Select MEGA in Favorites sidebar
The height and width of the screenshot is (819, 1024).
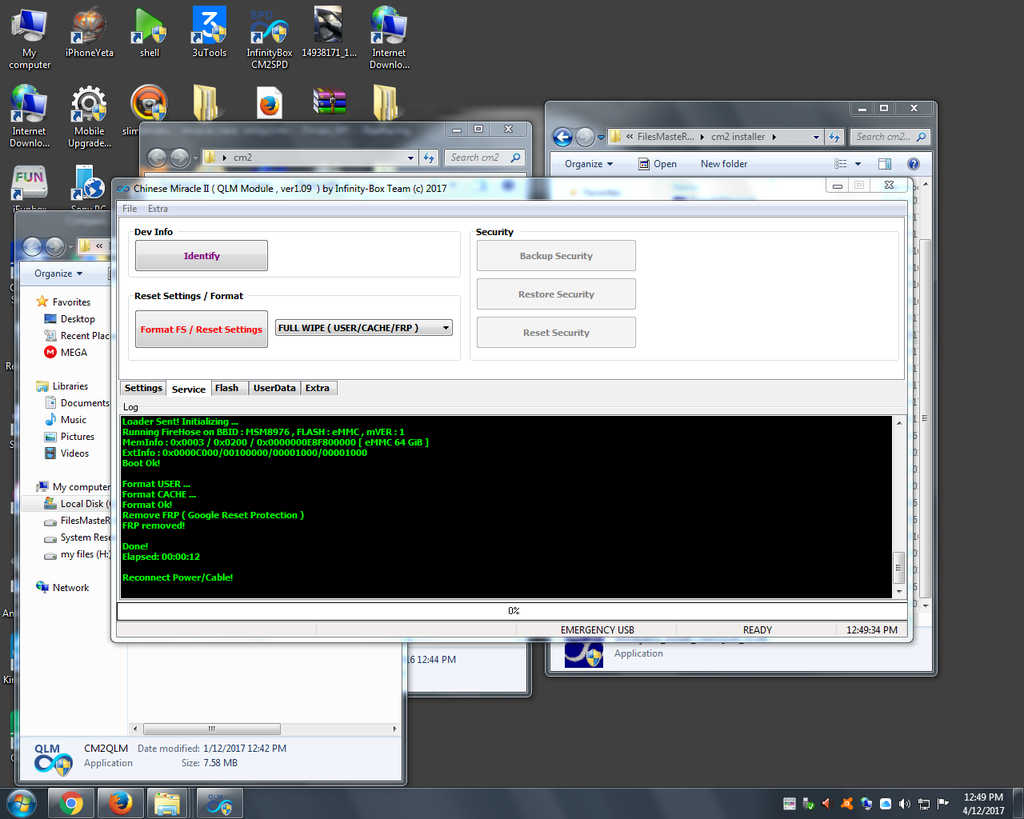(73, 352)
